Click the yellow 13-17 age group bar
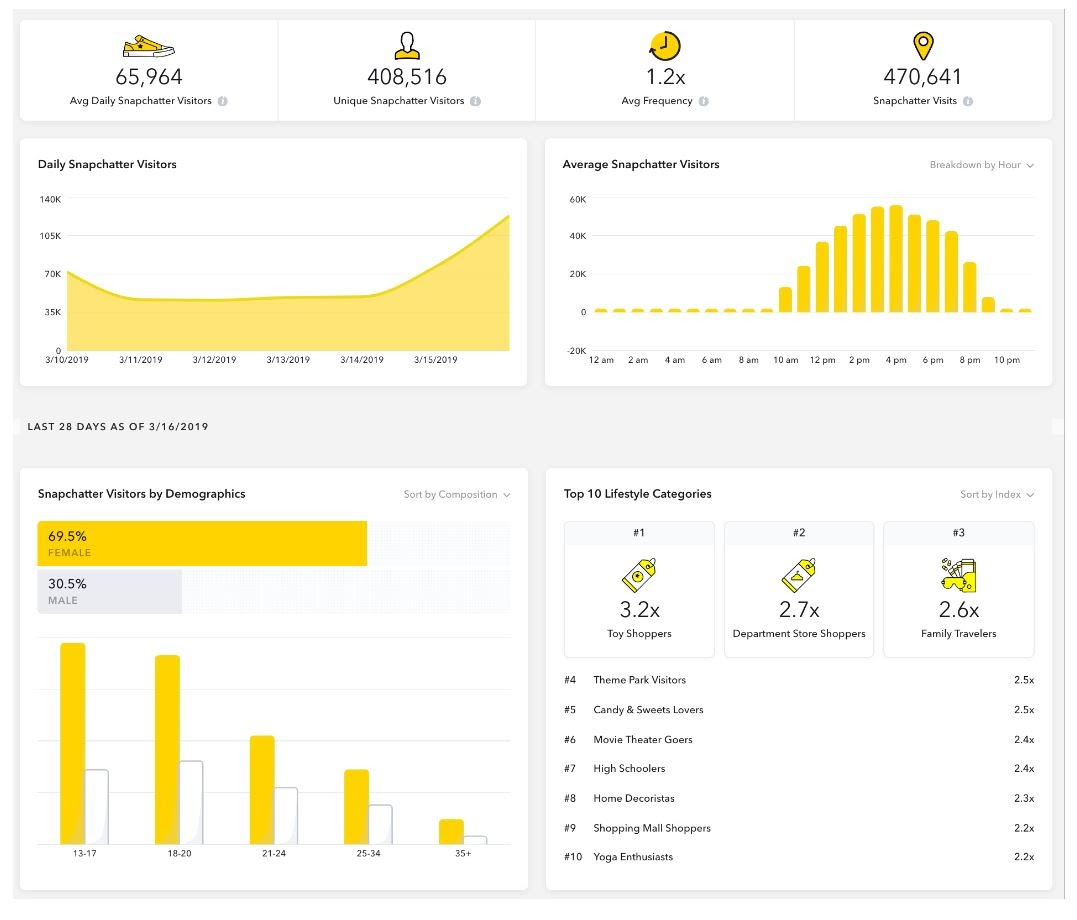This screenshot has width=1077, height=920. coord(73,743)
